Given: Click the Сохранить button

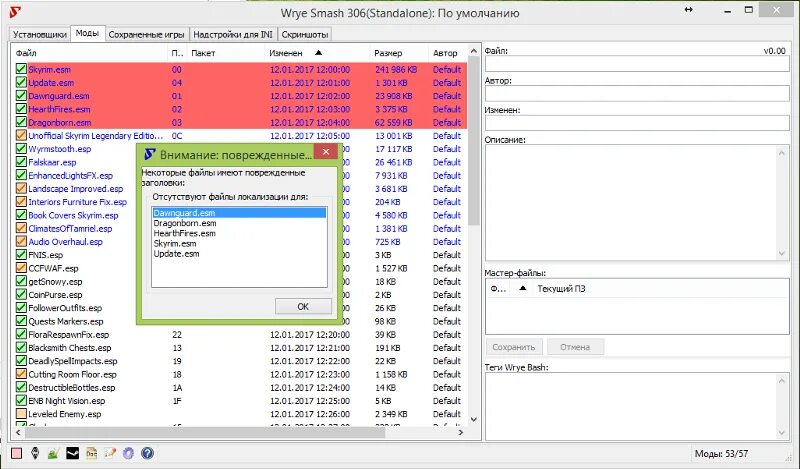Looking at the screenshot, I should coord(514,347).
